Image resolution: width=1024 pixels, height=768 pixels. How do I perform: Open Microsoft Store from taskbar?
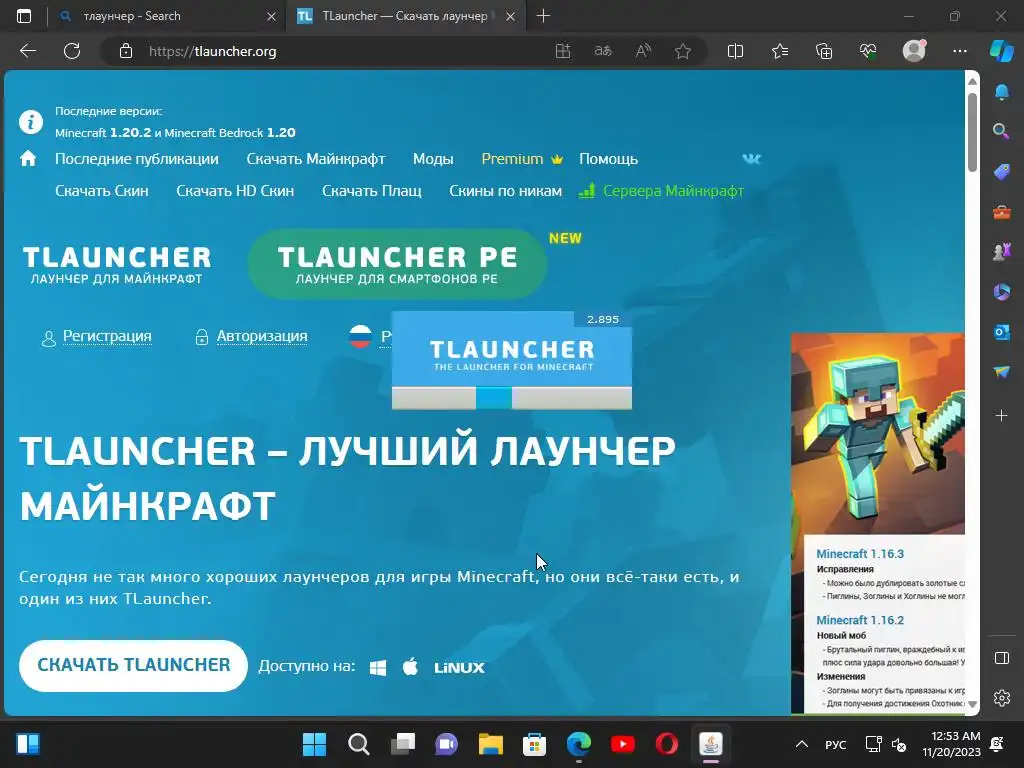pos(534,744)
